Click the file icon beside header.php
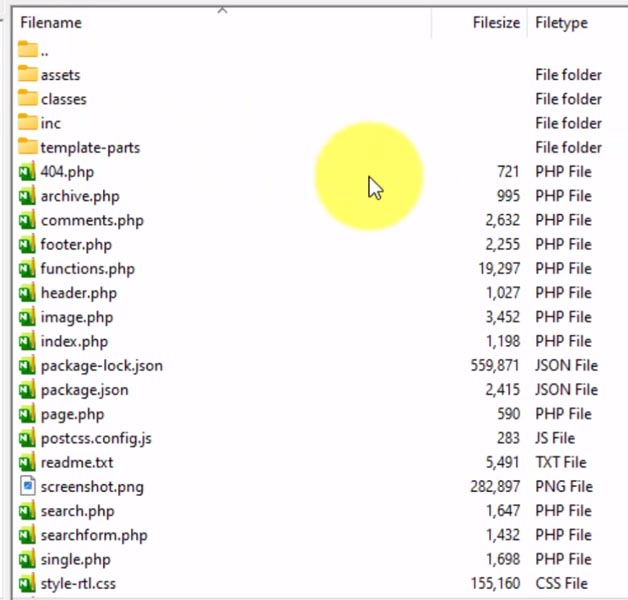The width and height of the screenshot is (628, 600). pos(27,293)
